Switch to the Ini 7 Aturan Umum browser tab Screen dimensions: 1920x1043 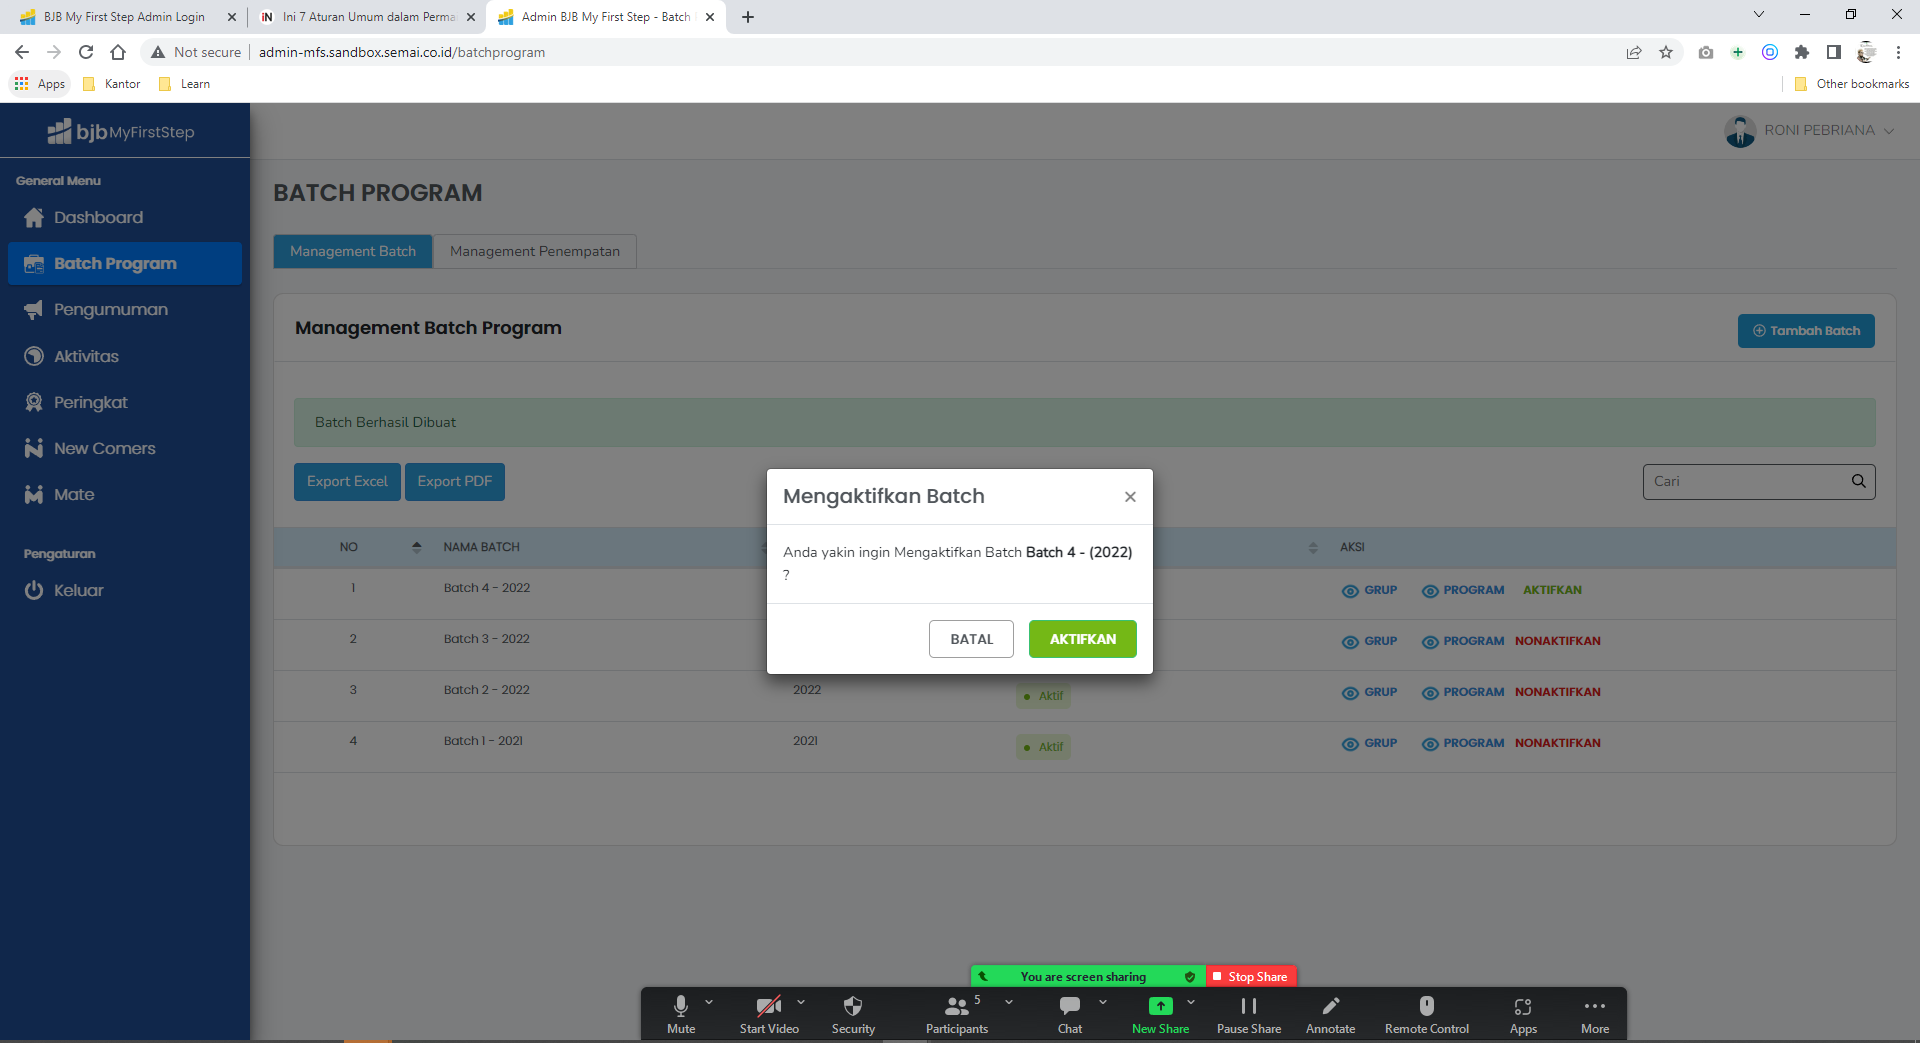pos(367,17)
